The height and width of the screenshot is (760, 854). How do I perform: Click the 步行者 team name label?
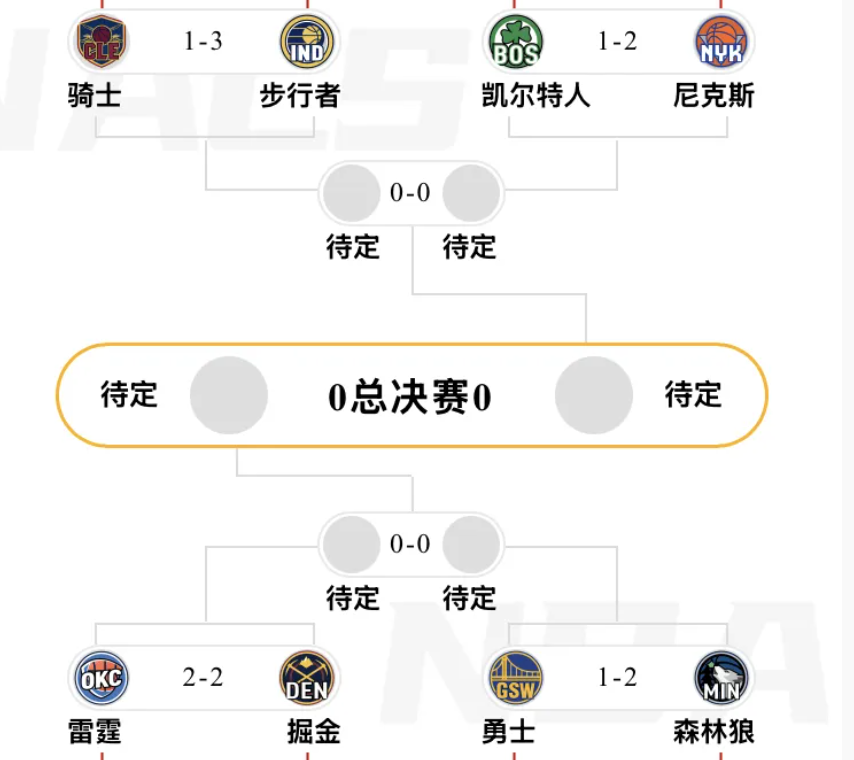[x=300, y=96]
